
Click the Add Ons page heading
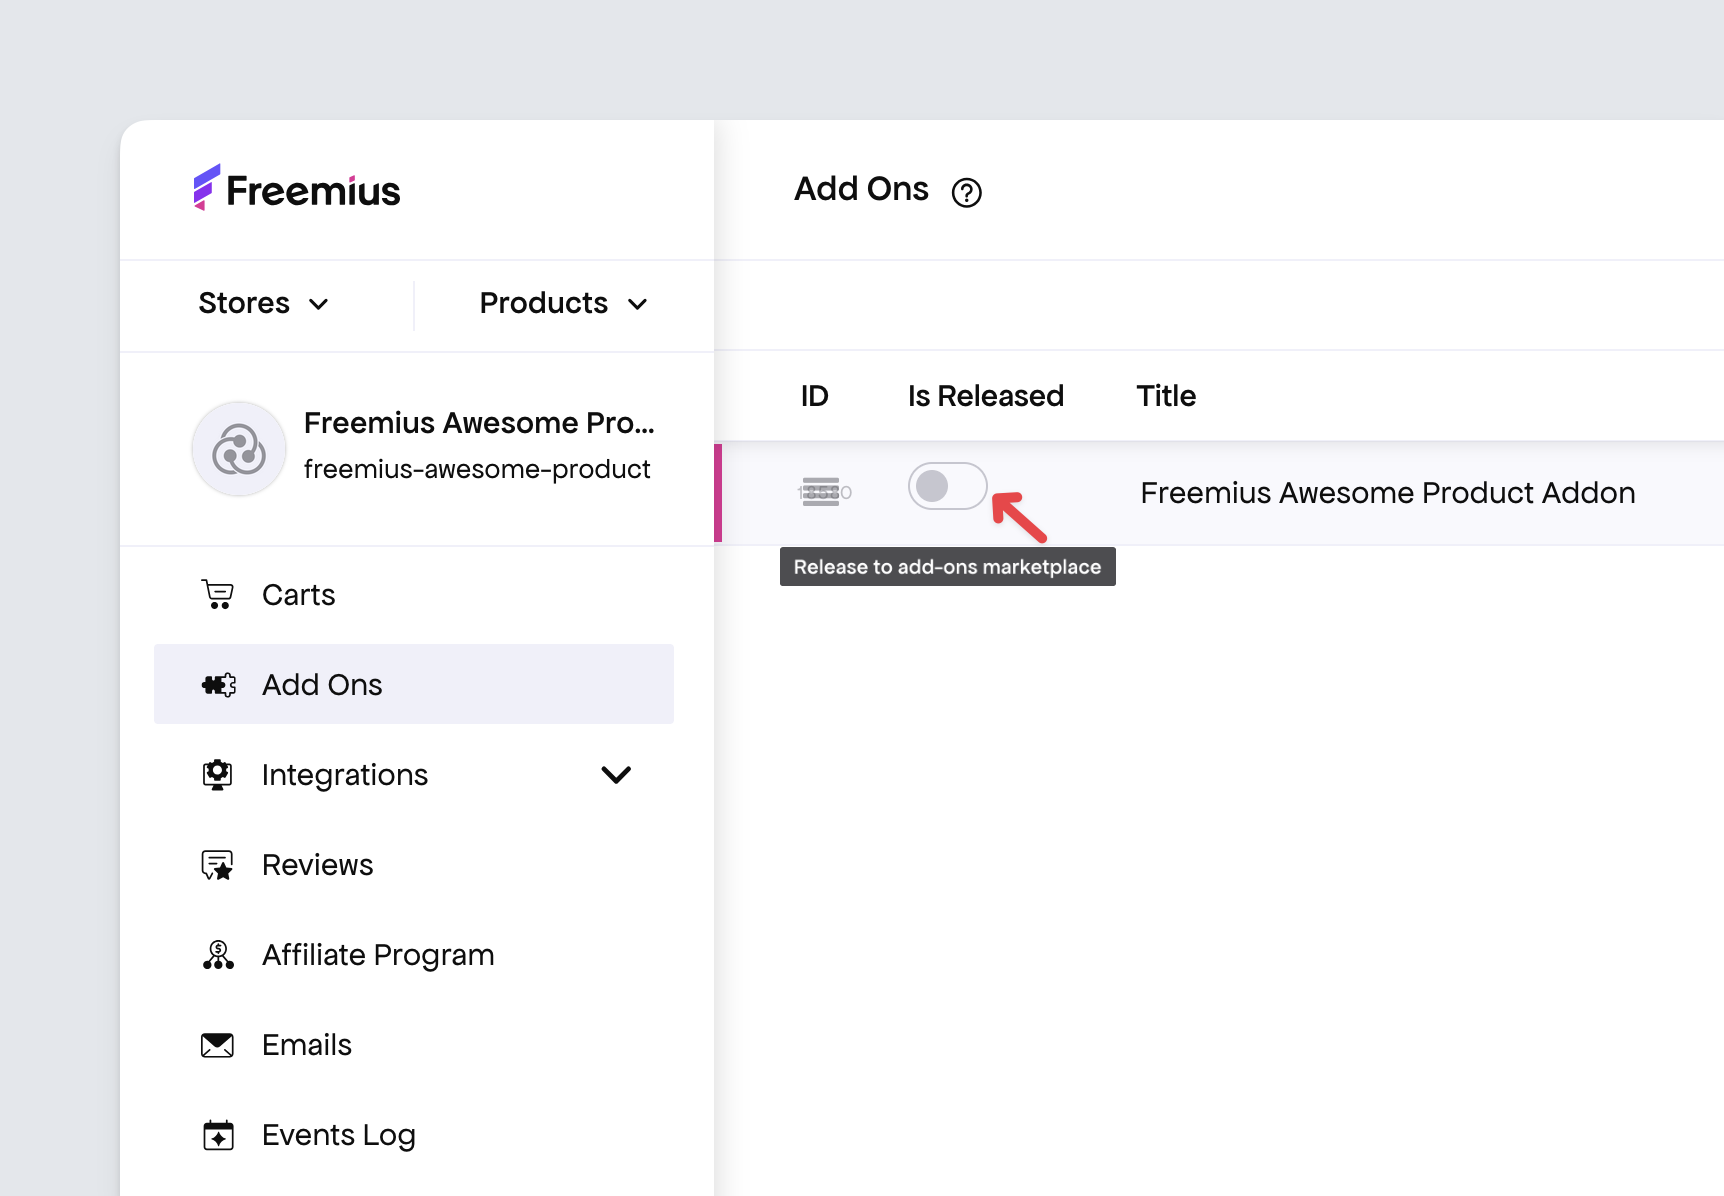coord(861,189)
